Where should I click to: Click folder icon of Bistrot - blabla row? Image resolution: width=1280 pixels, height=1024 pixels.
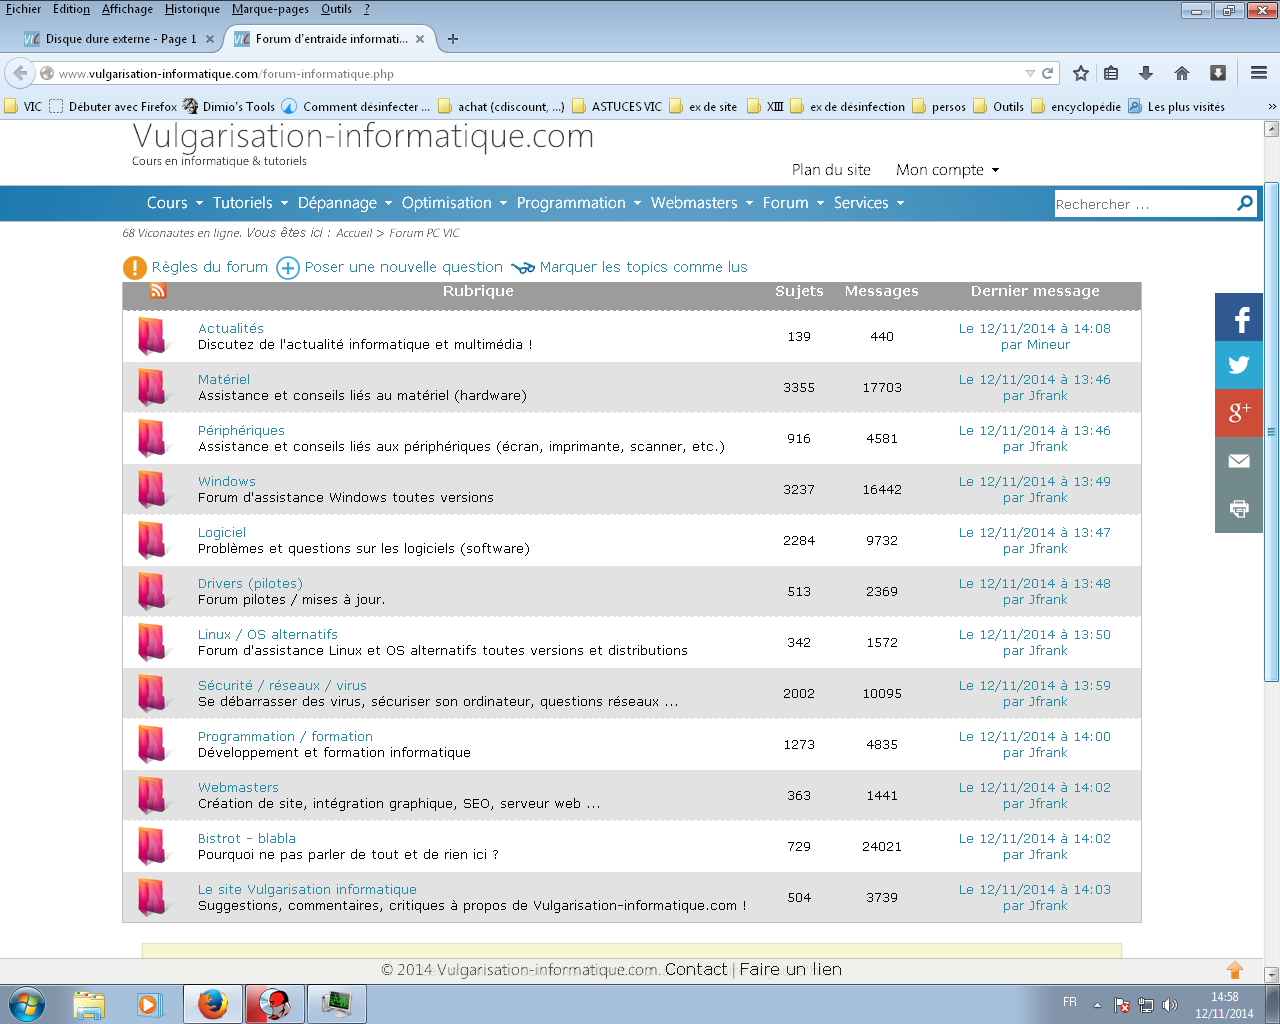[x=152, y=847]
